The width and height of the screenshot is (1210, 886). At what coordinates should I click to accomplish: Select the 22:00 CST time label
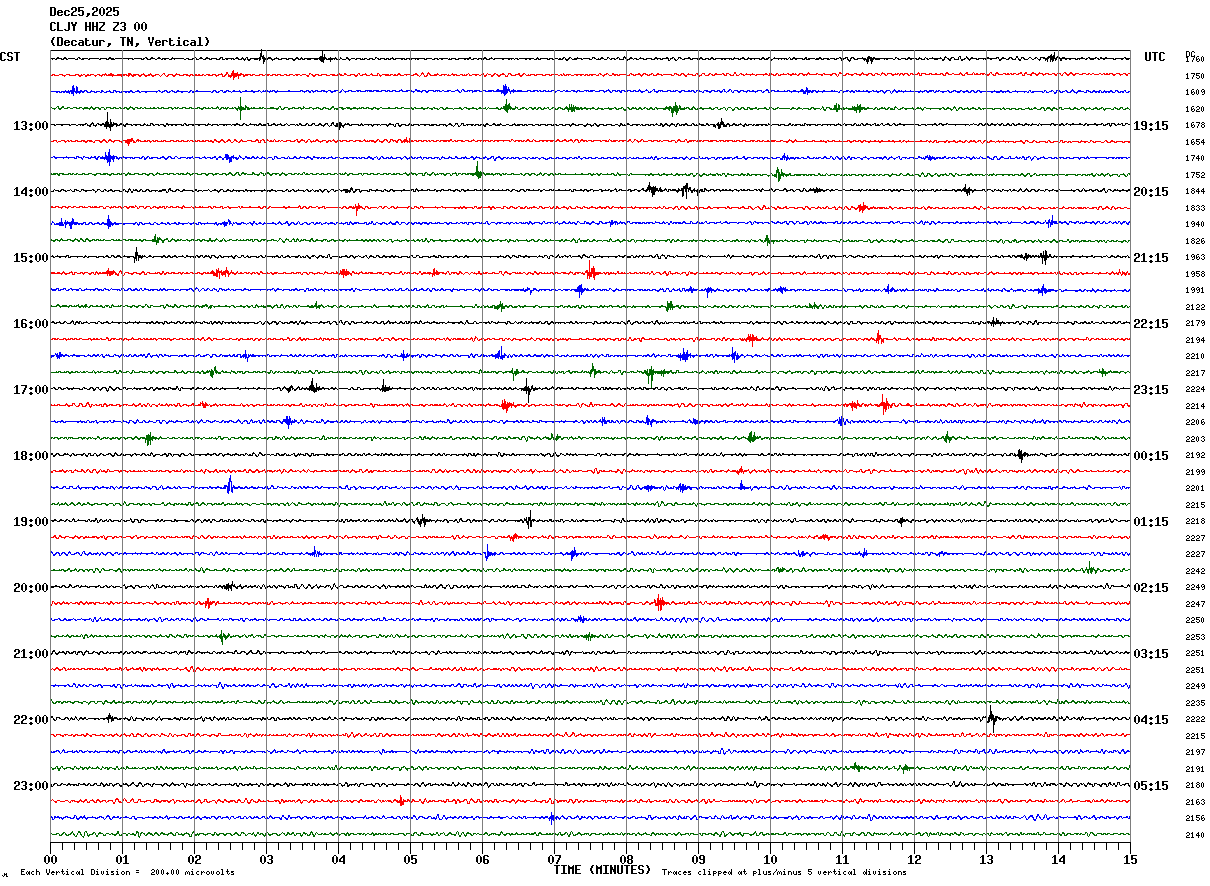[x=31, y=720]
